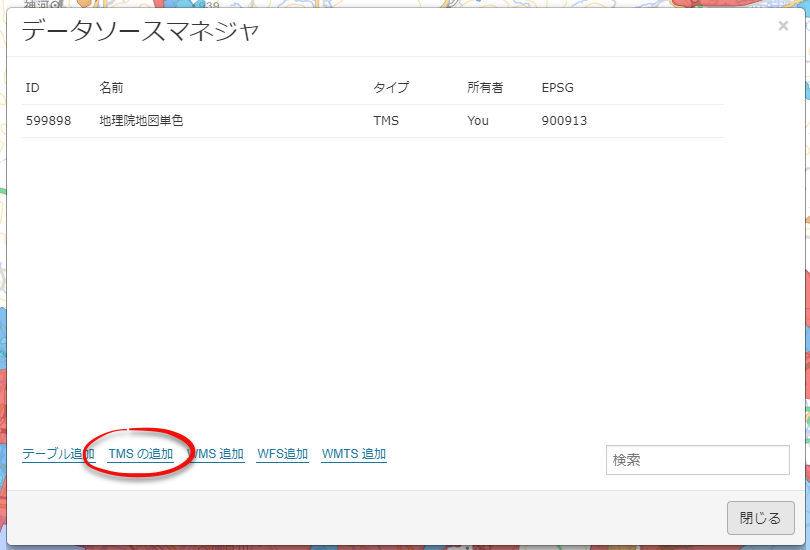Click the 地理院地図単色 name cell

141,120
